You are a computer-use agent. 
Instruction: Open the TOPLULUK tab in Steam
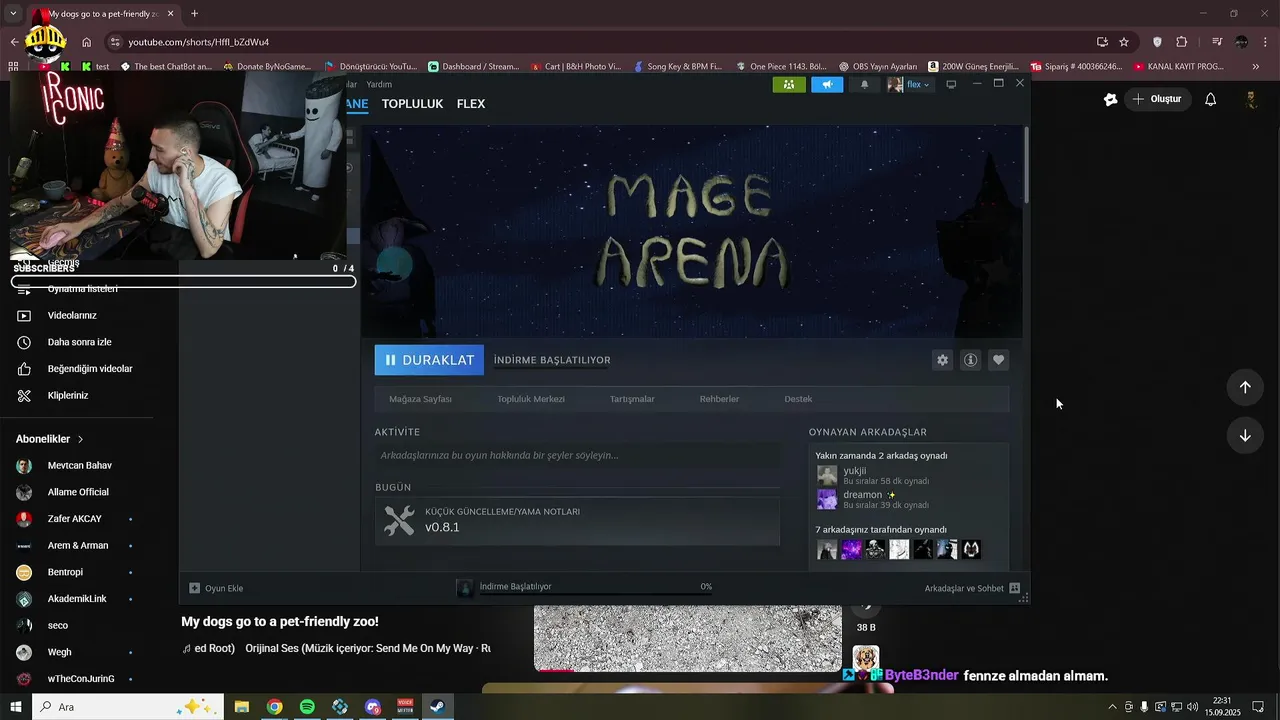click(x=412, y=104)
